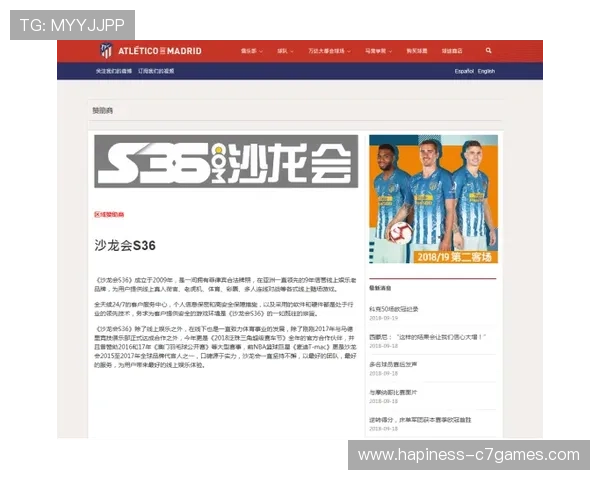Screen dimensions: 600x480
Task: Open the 2018/19 第二客场 kit promo image
Action: (x=433, y=199)
